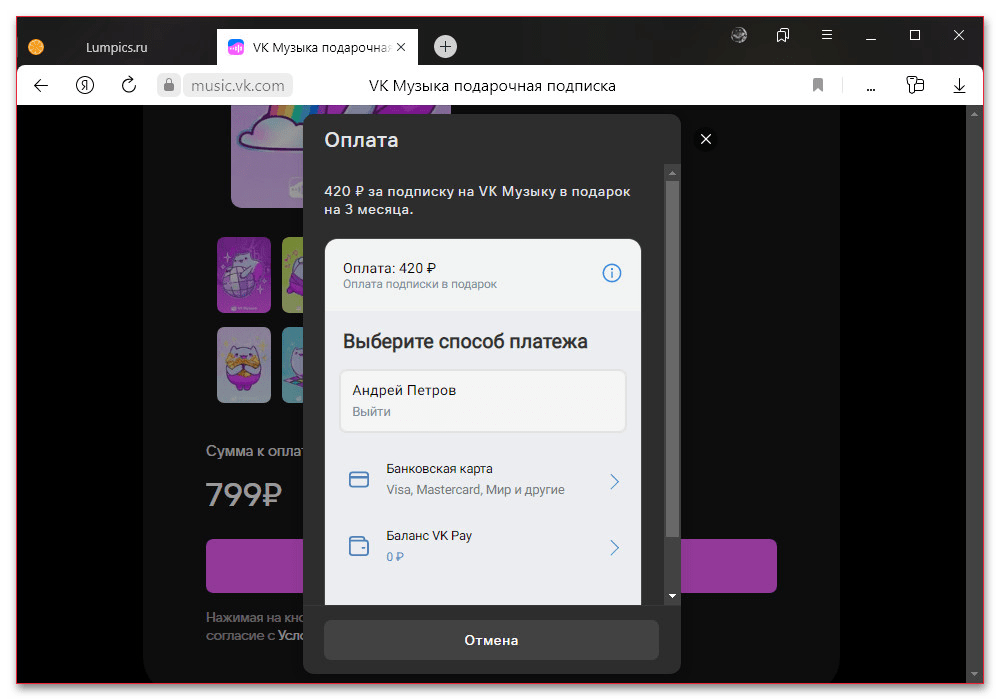Open the browser hamburger menu
The width and height of the screenshot is (1000, 700).
pyautogui.click(x=827, y=35)
